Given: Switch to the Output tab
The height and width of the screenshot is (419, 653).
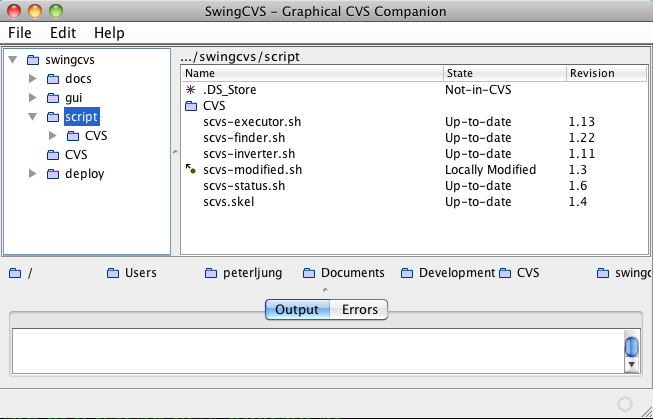Looking at the screenshot, I should (297, 309).
